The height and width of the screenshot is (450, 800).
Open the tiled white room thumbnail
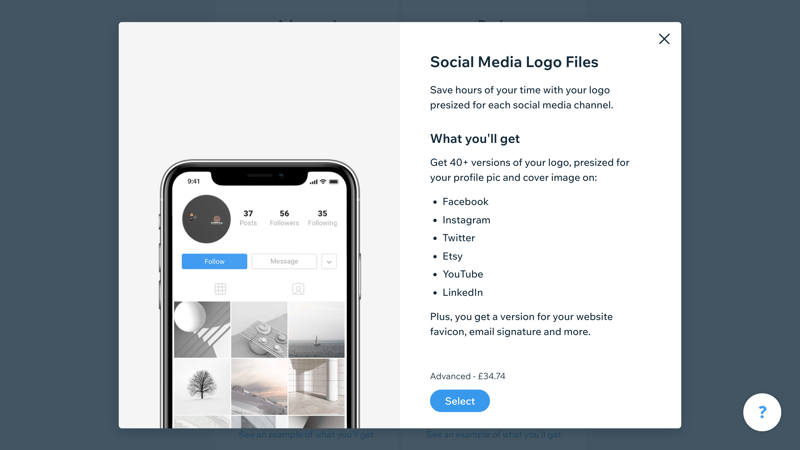click(x=316, y=387)
